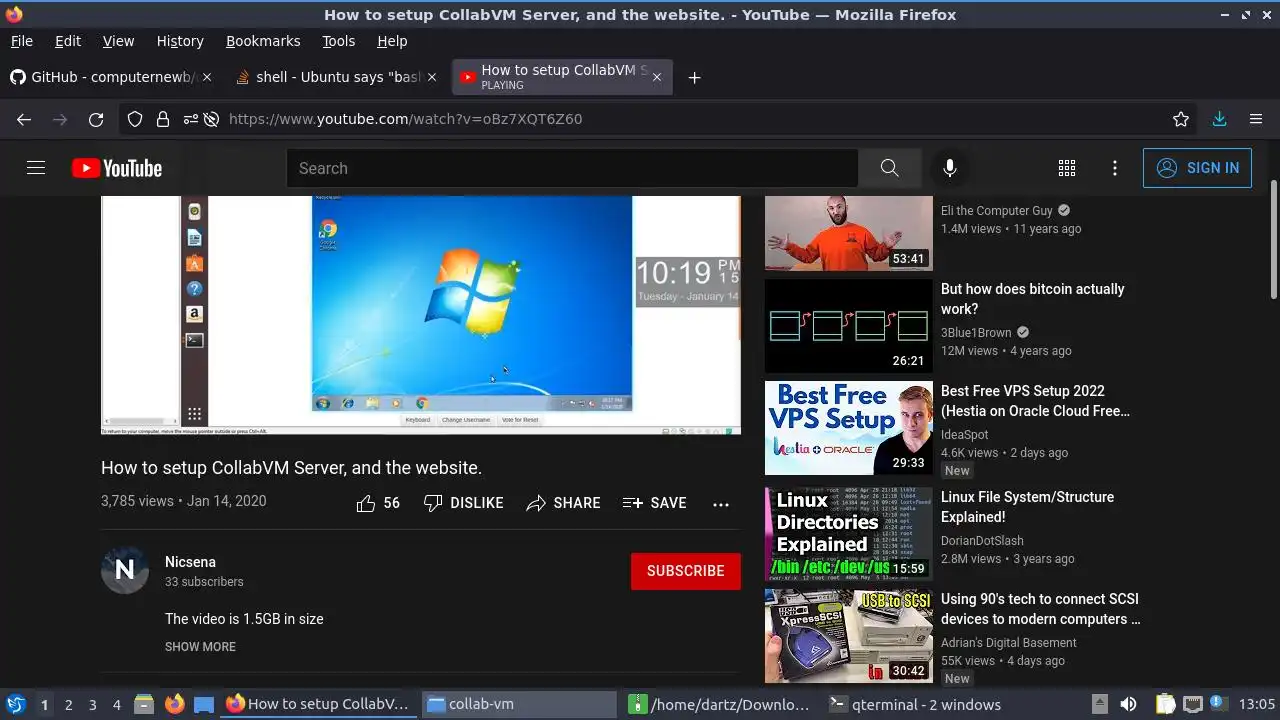Switch to the collab-vm taskbar window
This screenshot has width=1280, height=720.
tap(520, 704)
